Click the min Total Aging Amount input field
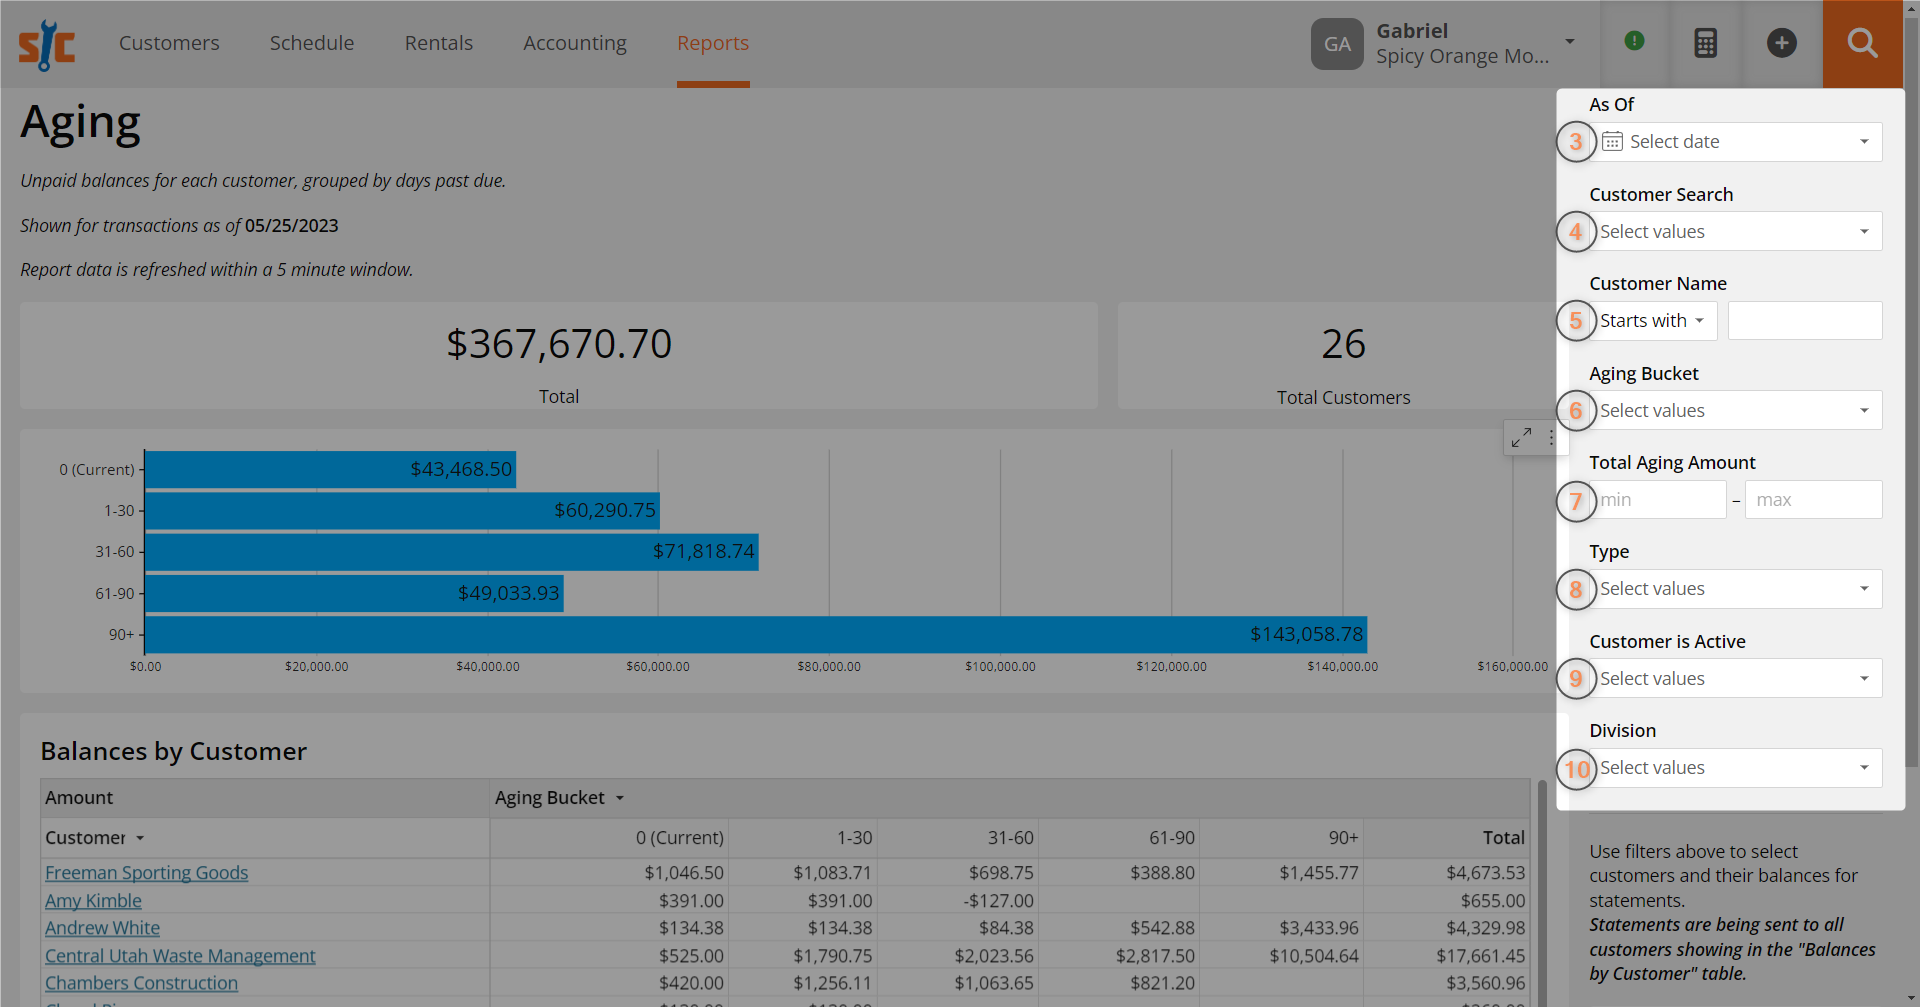This screenshot has width=1920, height=1007. pyautogui.click(x=1660, y=499)
